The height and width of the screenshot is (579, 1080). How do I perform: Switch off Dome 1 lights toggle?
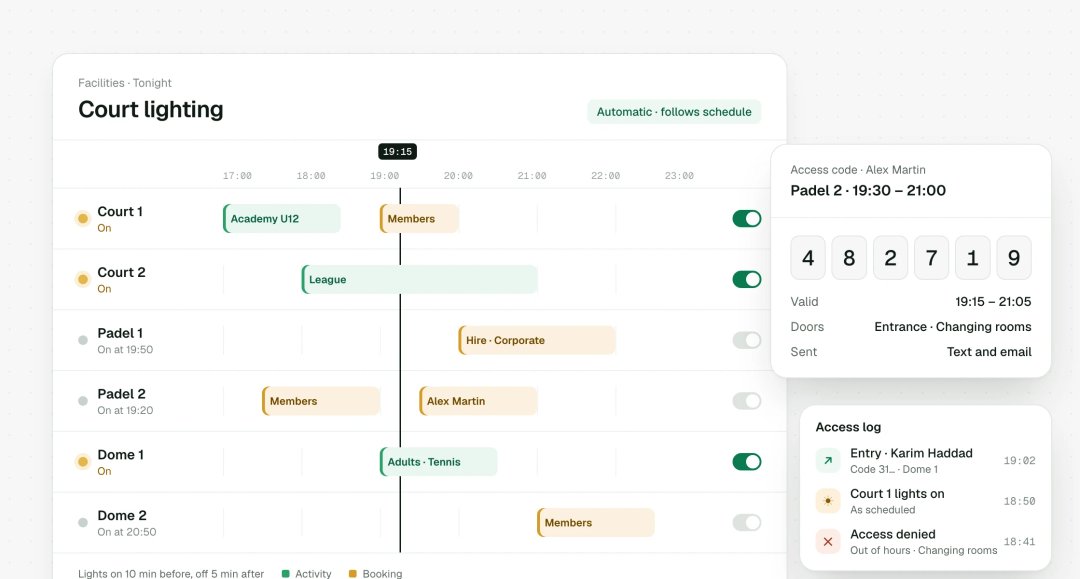click(747, 462)
